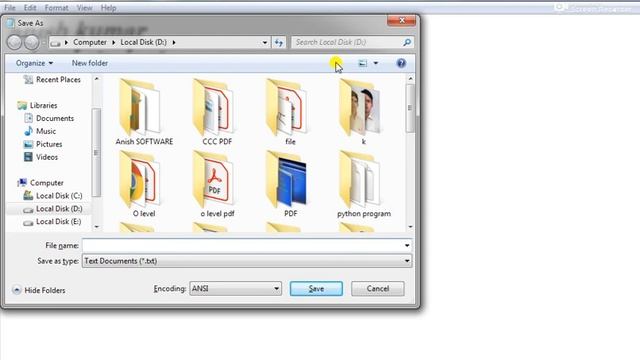Click the change view icon
640x360 pixels.
(x=362, y=63)
